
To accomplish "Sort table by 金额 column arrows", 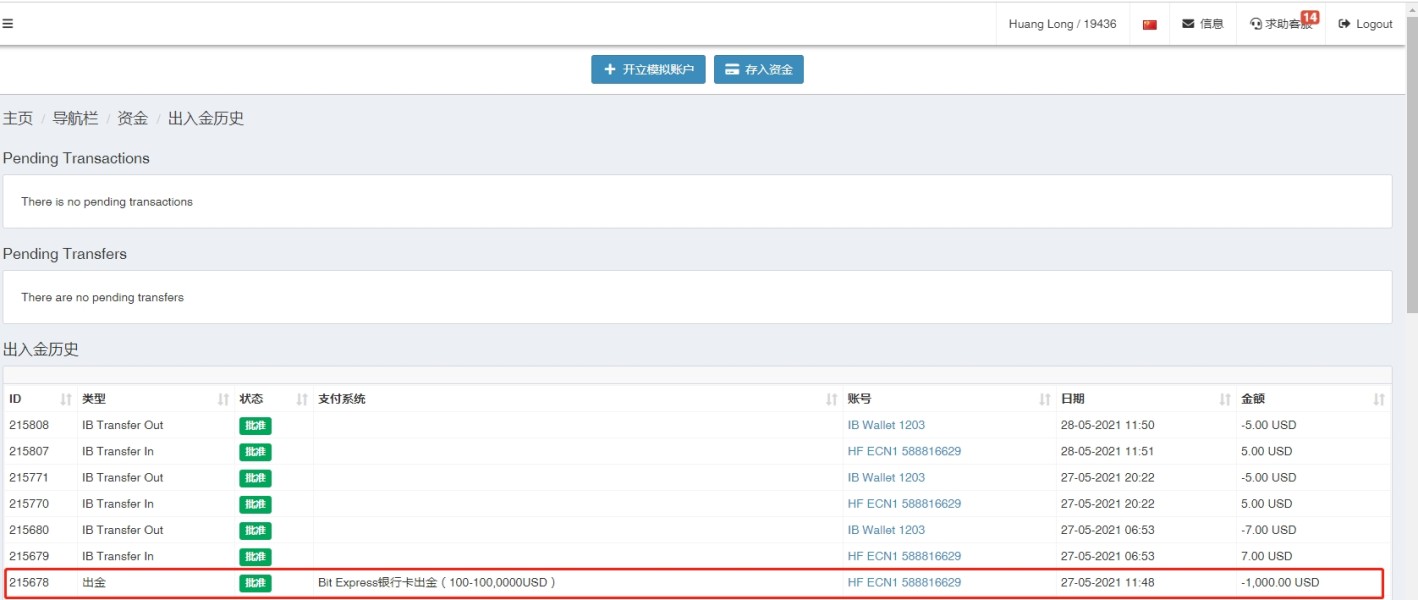I will click(1379, 399).
